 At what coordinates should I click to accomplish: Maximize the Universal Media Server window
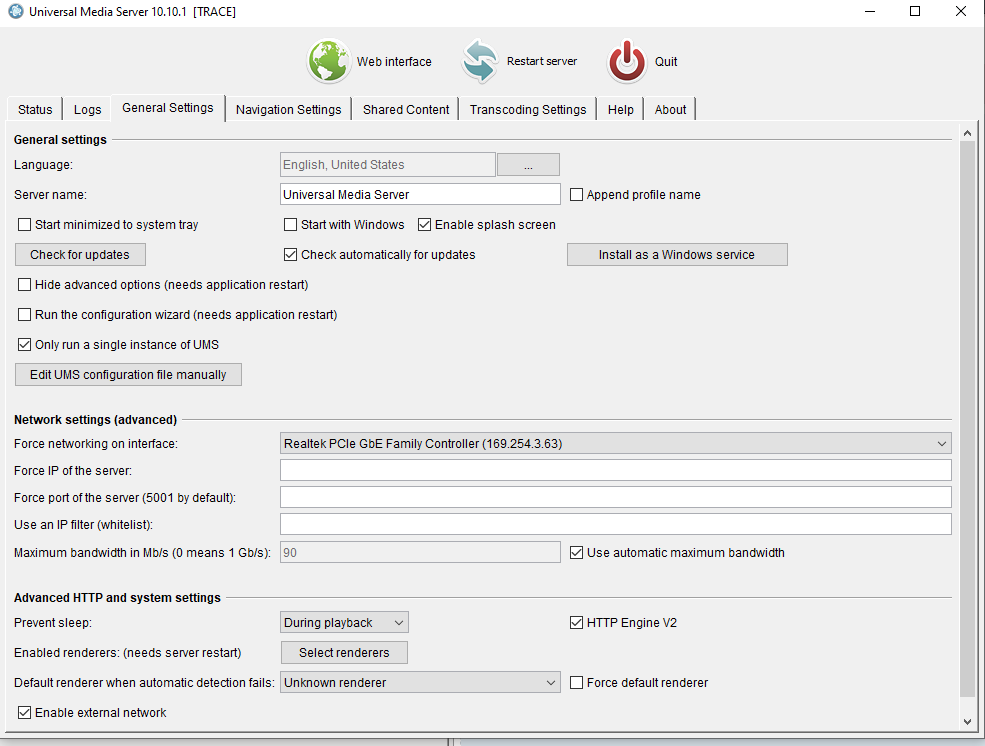(915, 11)
